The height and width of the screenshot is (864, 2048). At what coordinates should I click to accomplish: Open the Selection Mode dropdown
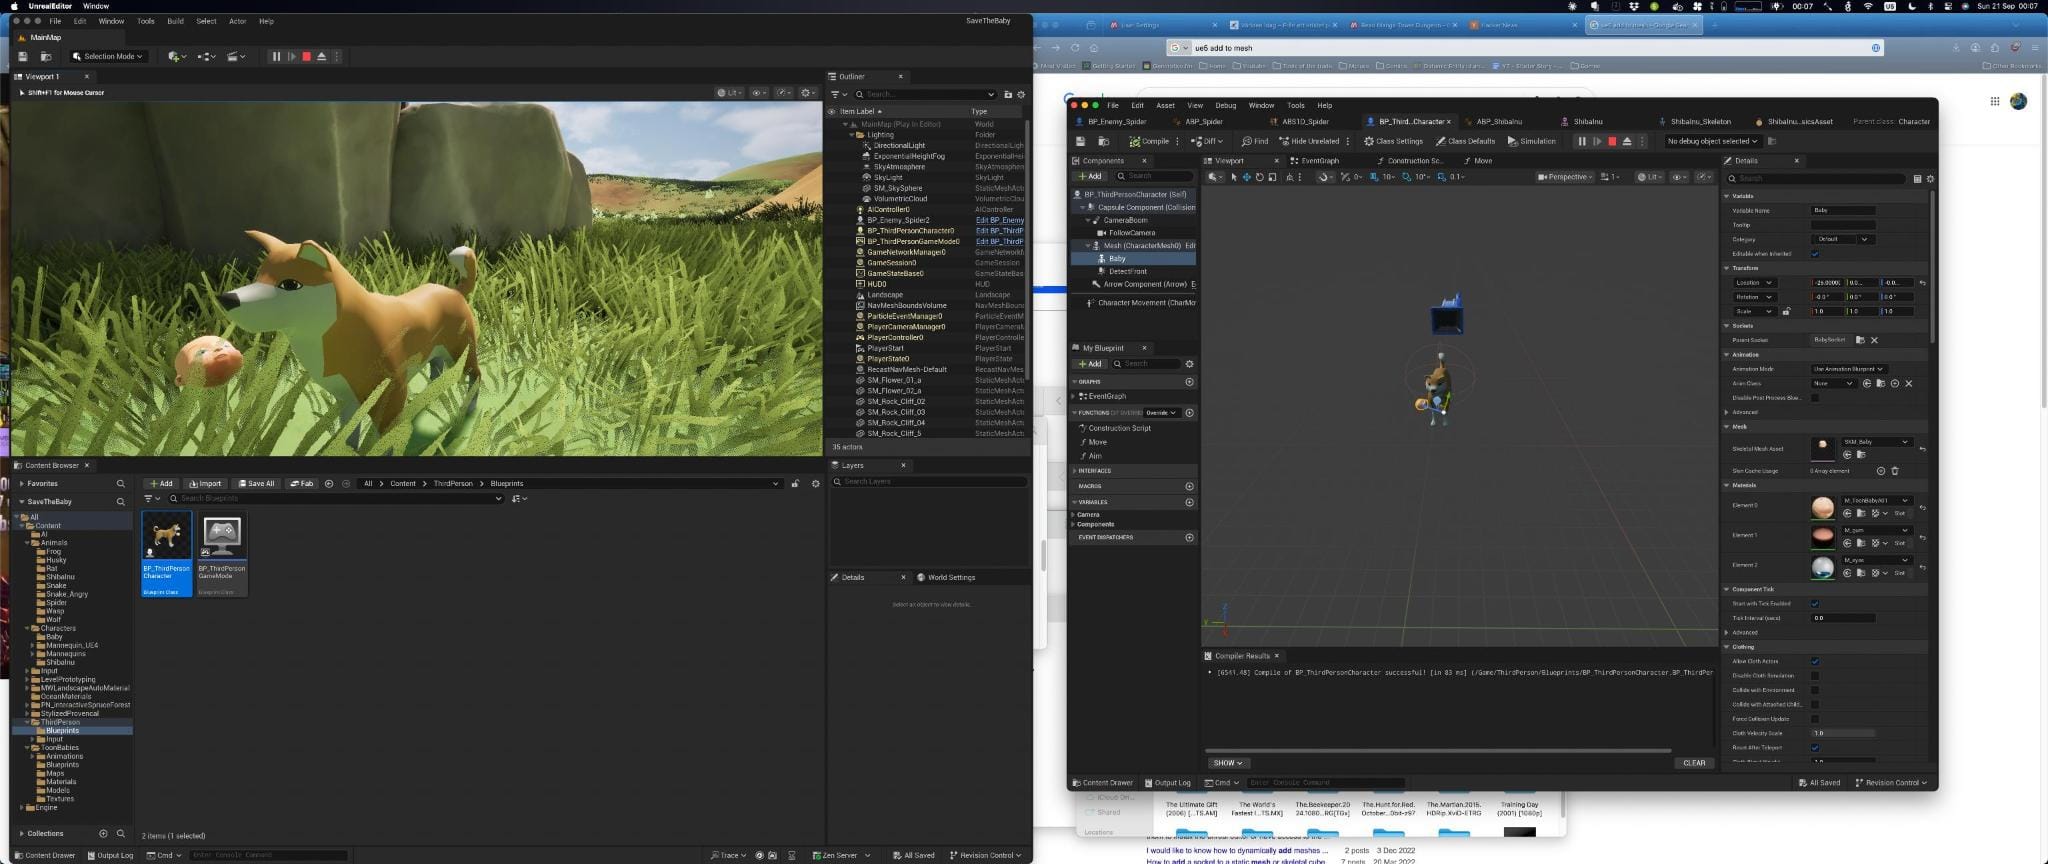click(109, 57)
